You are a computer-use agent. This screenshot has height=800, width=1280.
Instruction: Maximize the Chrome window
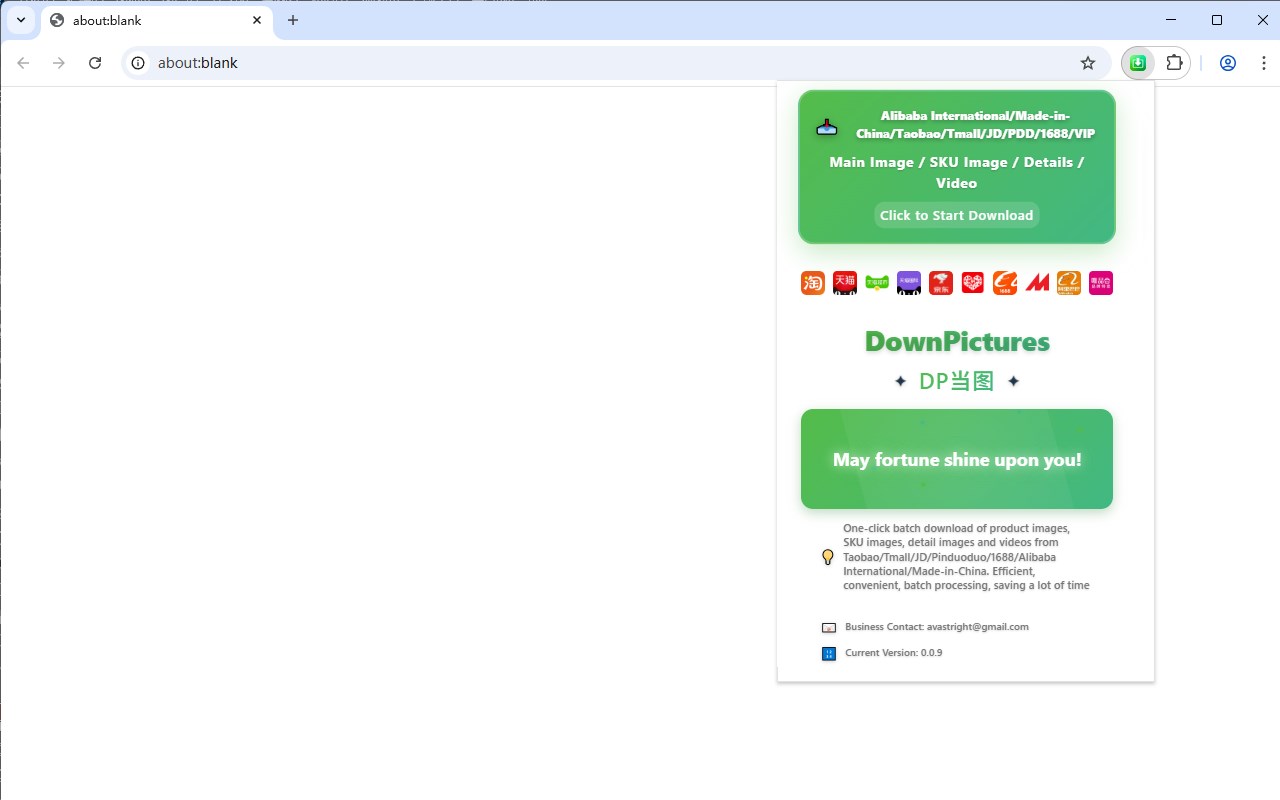click(1217, 20)
